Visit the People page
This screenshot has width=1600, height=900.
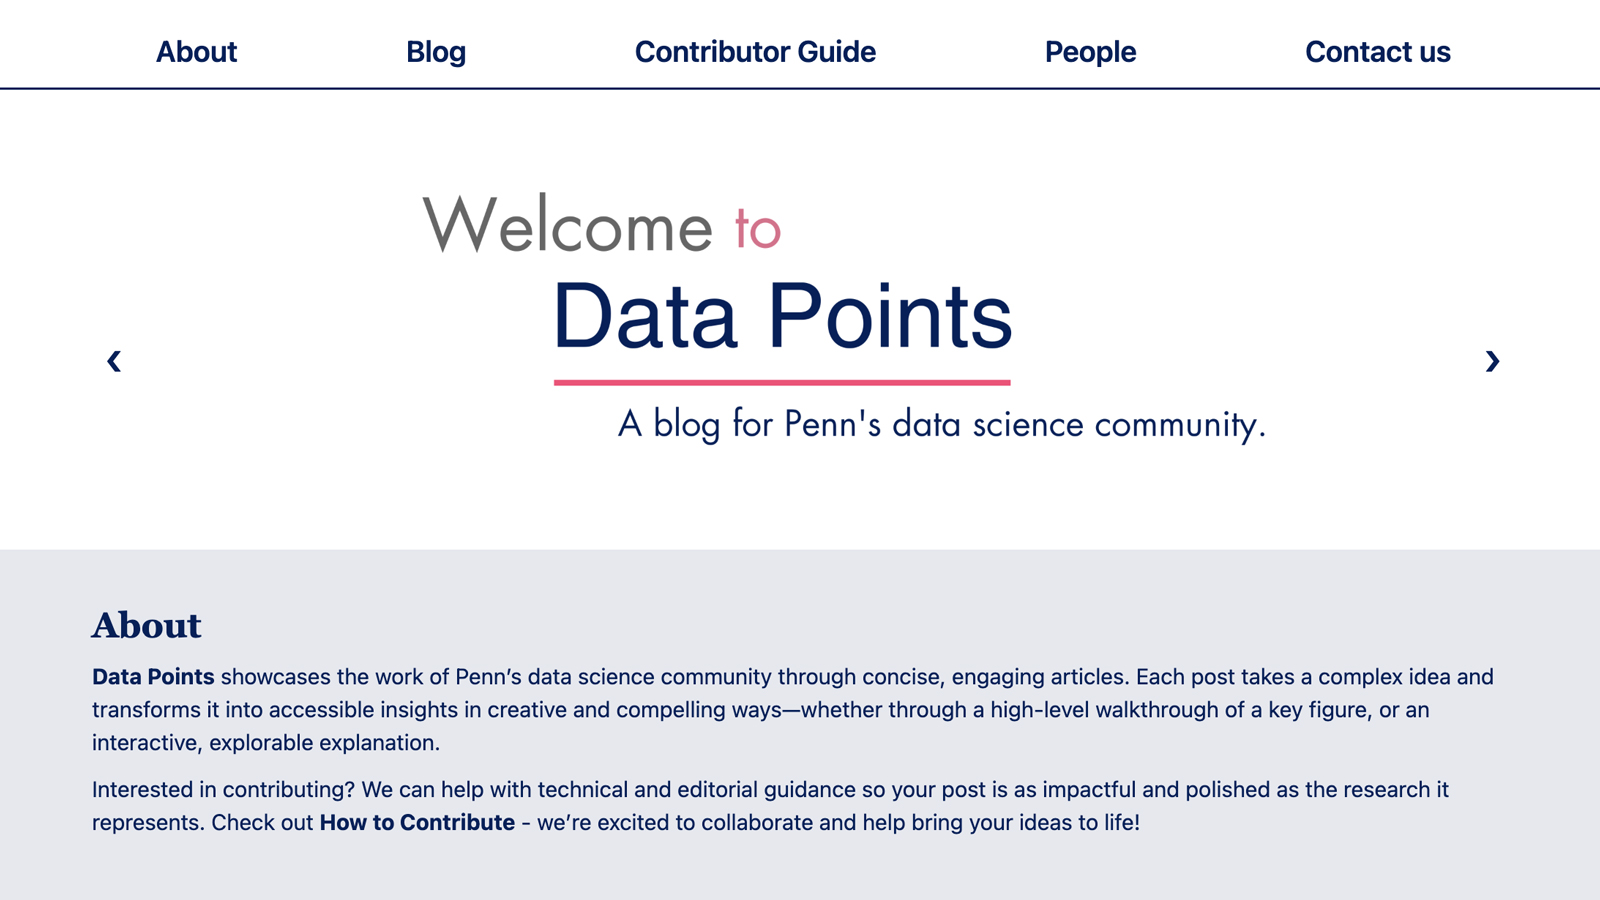pyautogui.click(x=1090, y=52)
